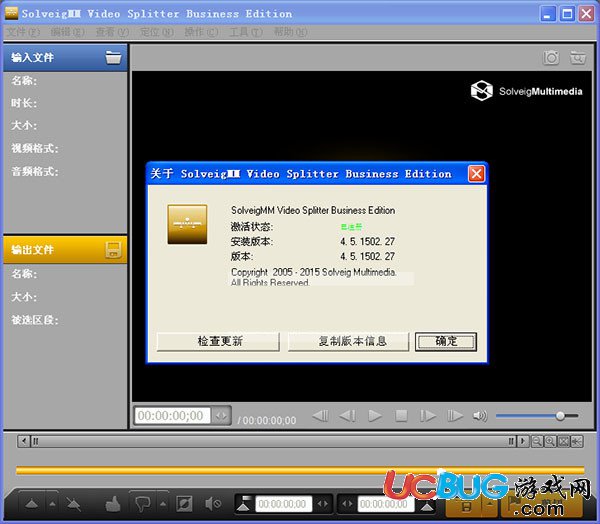Click the 输入文件 panel header

(x=65, y=58)
